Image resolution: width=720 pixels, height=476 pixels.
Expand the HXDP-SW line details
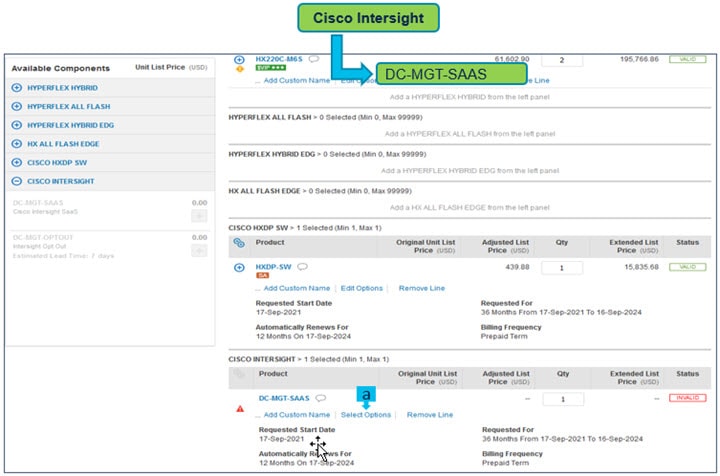pyautogui.click(x=239, y=268)
